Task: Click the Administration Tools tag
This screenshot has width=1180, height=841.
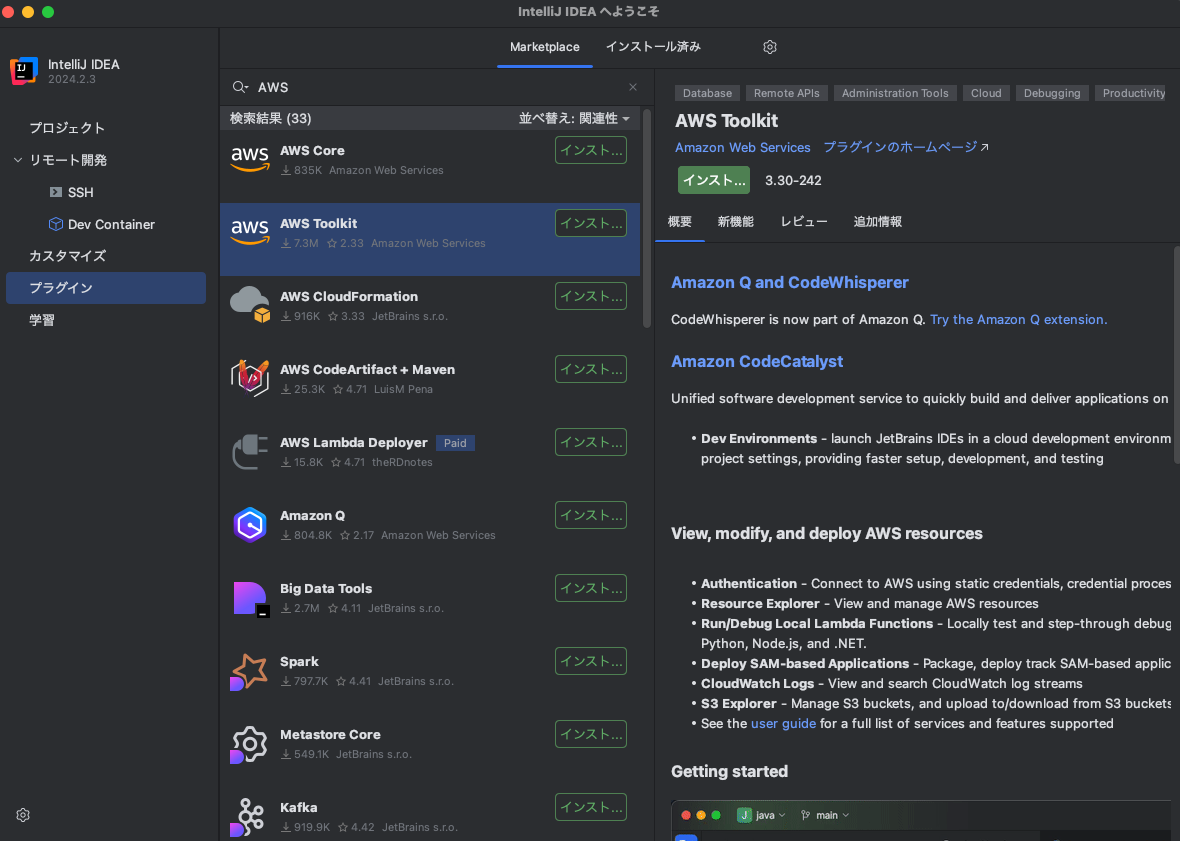Action: point(895,93)
